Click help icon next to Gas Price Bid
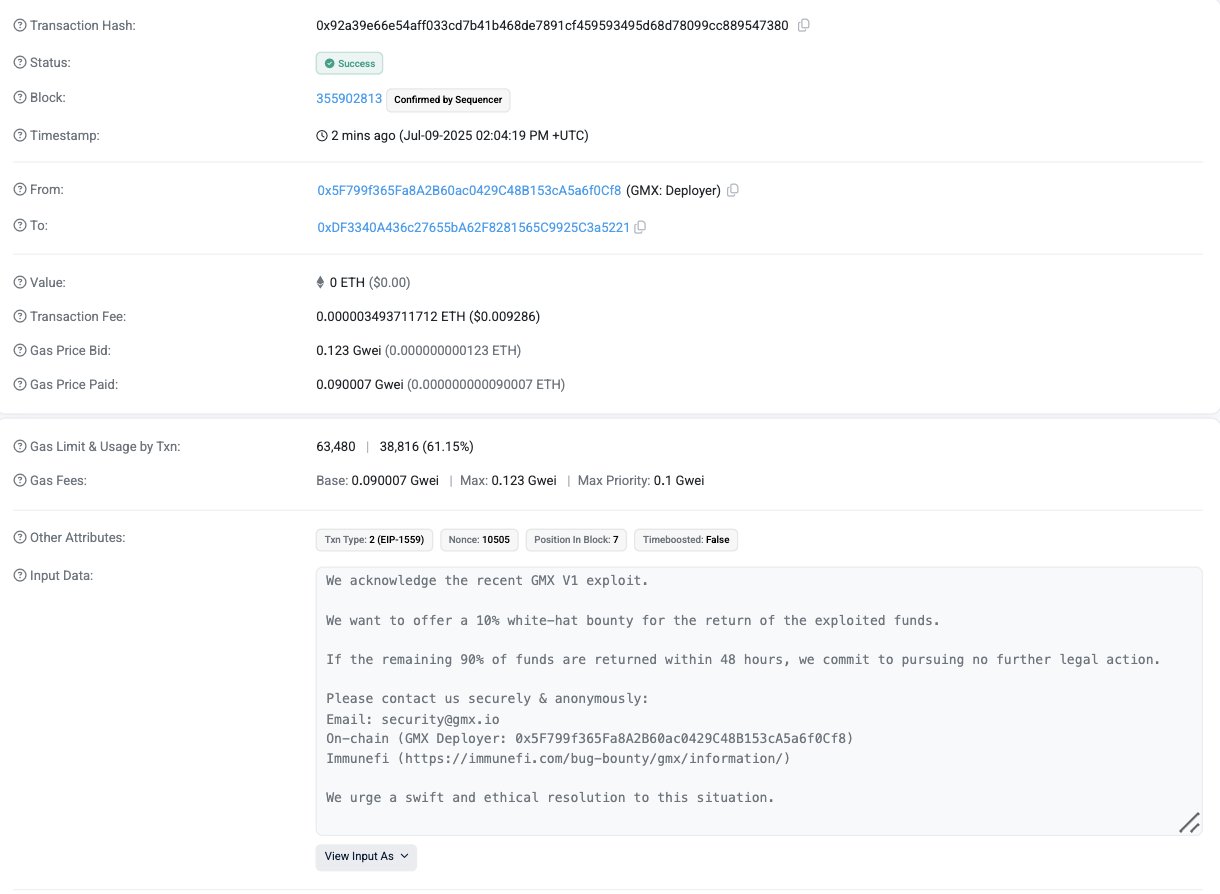Screen dimensions: 1220x894 pos(20,350)
